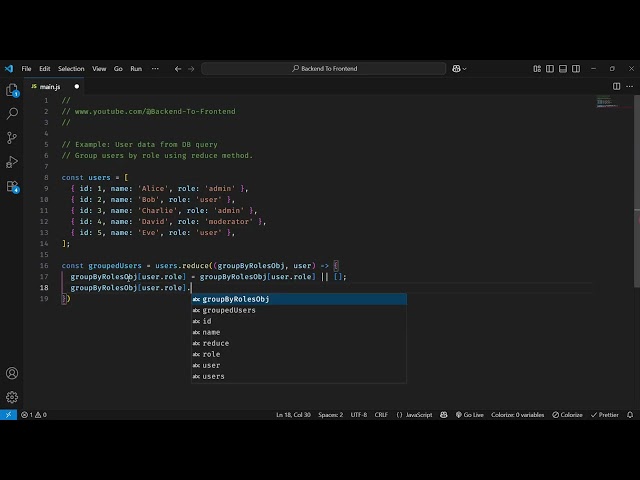Select name suggestion
The width and height of the screenshot is (640, 480).
pyautogui.click(x=299, y=332)
